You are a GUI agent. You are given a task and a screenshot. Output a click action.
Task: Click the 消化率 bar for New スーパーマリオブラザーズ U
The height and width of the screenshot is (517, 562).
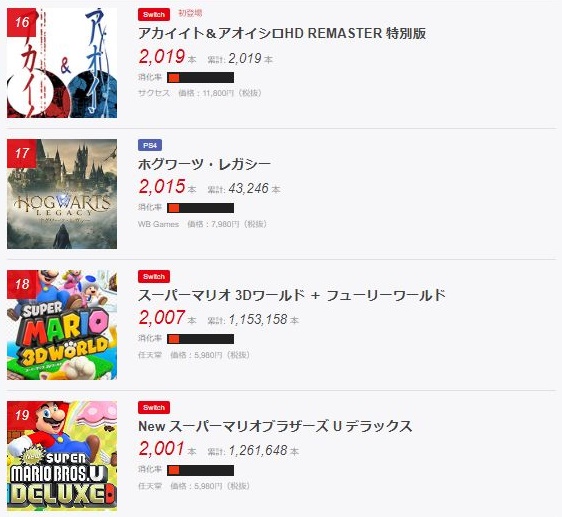200,470
